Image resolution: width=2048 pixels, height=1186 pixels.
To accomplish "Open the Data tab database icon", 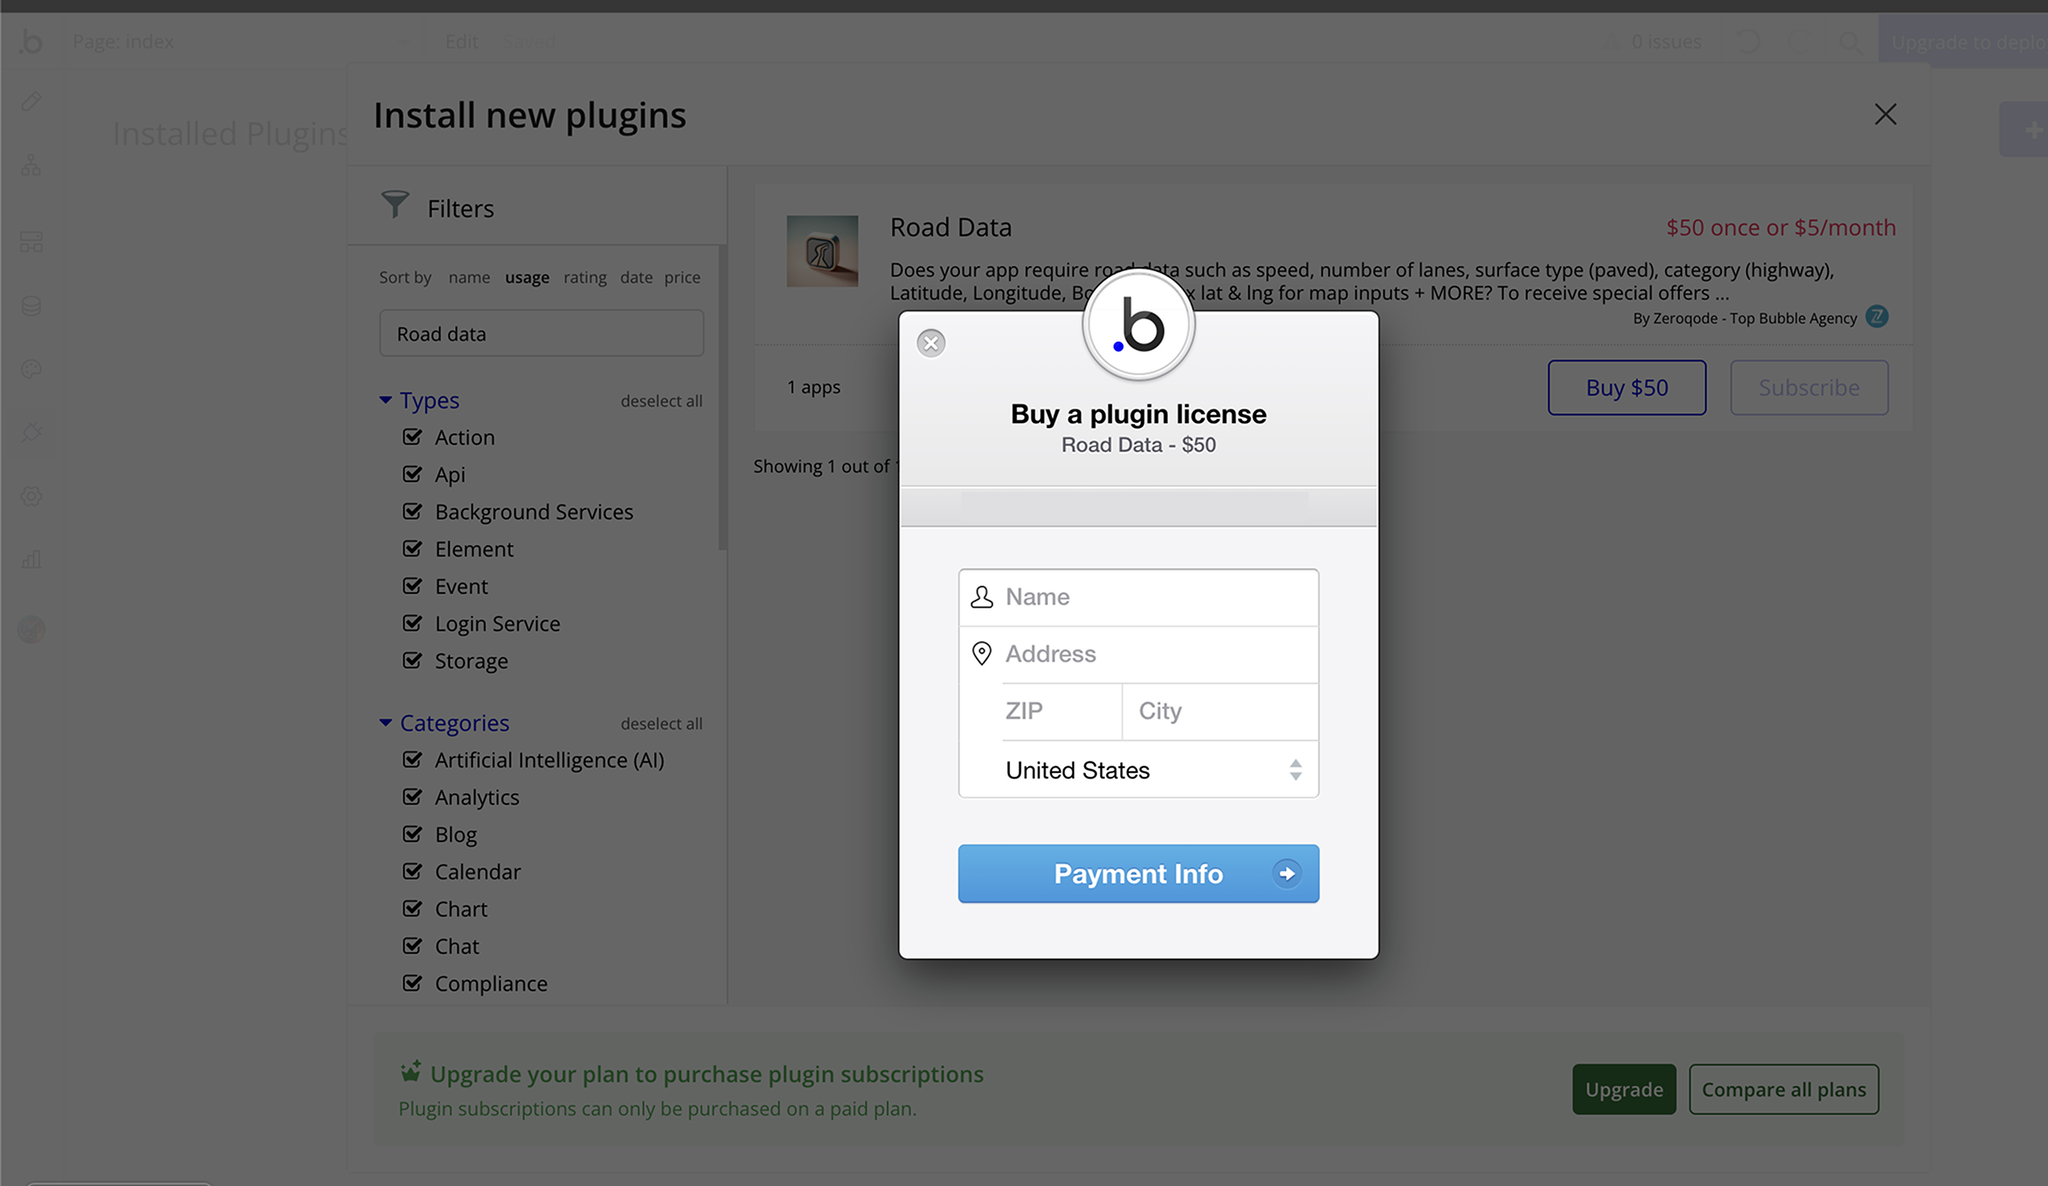I will [x=32, y=306].
